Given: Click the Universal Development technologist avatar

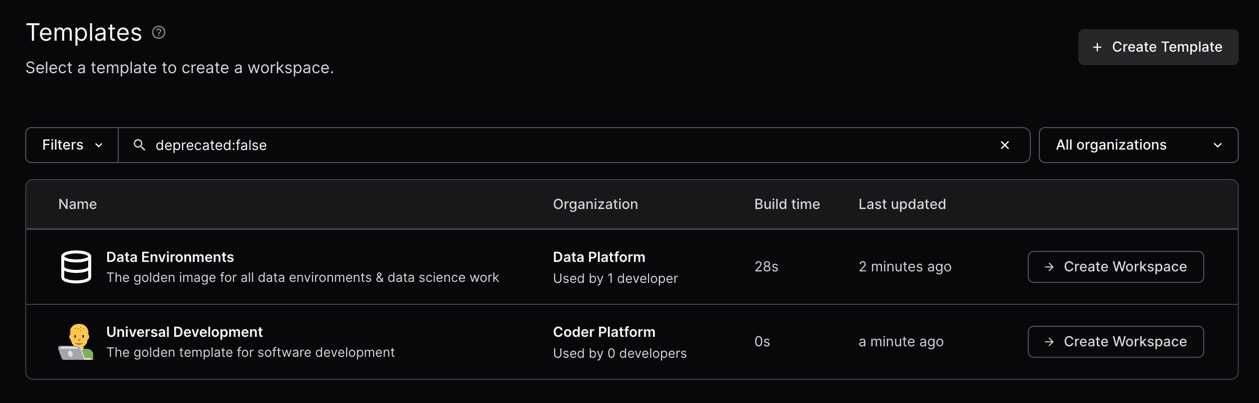Looking at the screenshot, I should coord(76,342).
